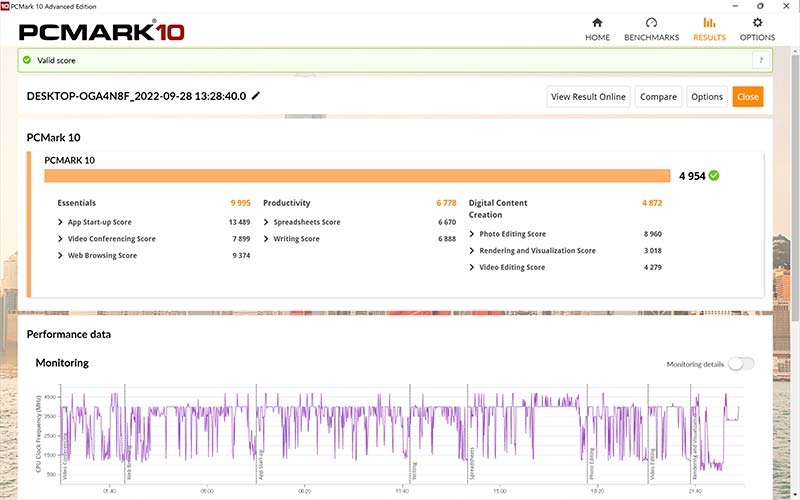800x500 pixels.
Task: Open Options gear icon
Action: point(757,23)
